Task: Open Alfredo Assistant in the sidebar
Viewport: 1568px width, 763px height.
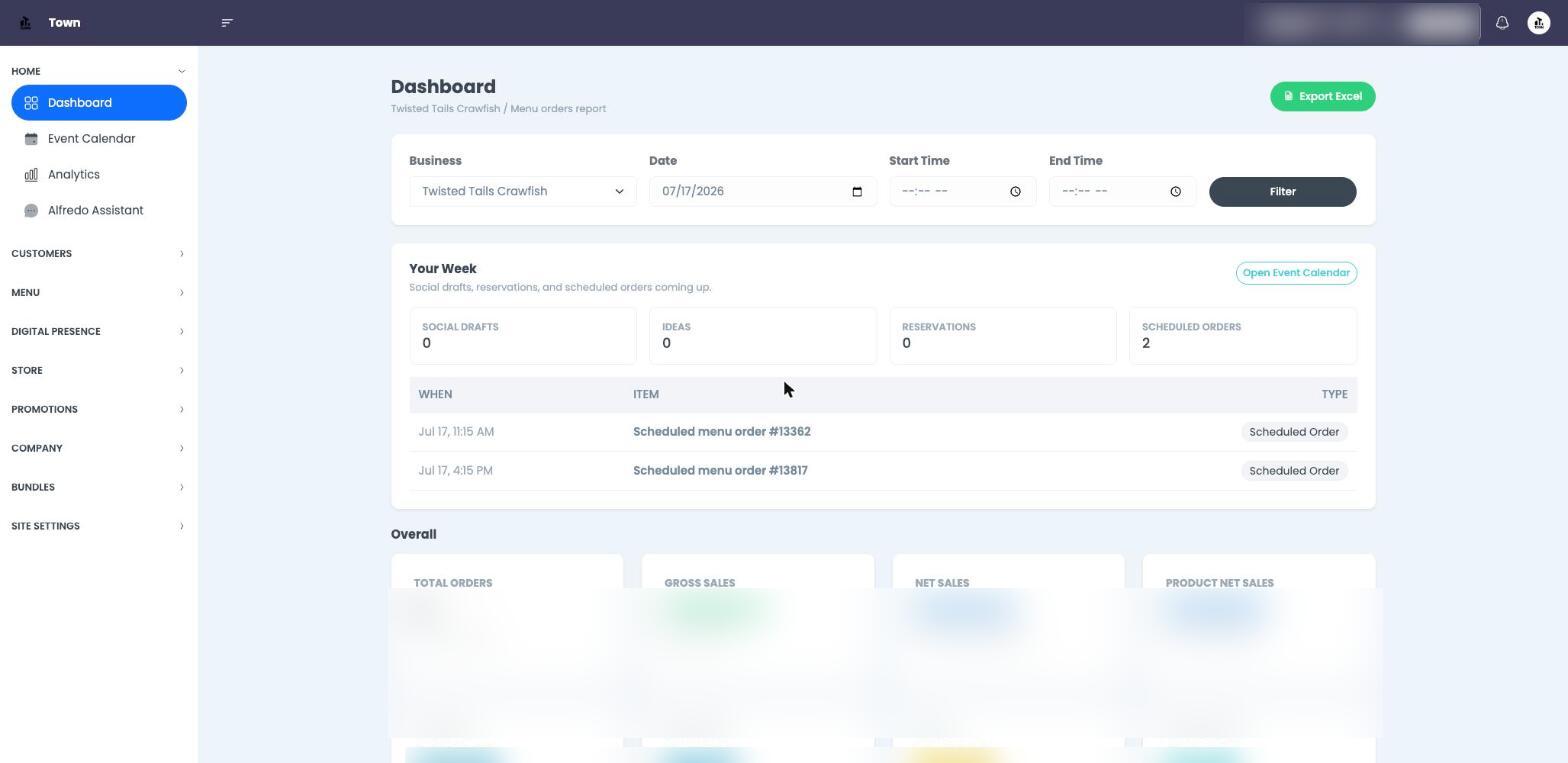Action: coord(99,211)
